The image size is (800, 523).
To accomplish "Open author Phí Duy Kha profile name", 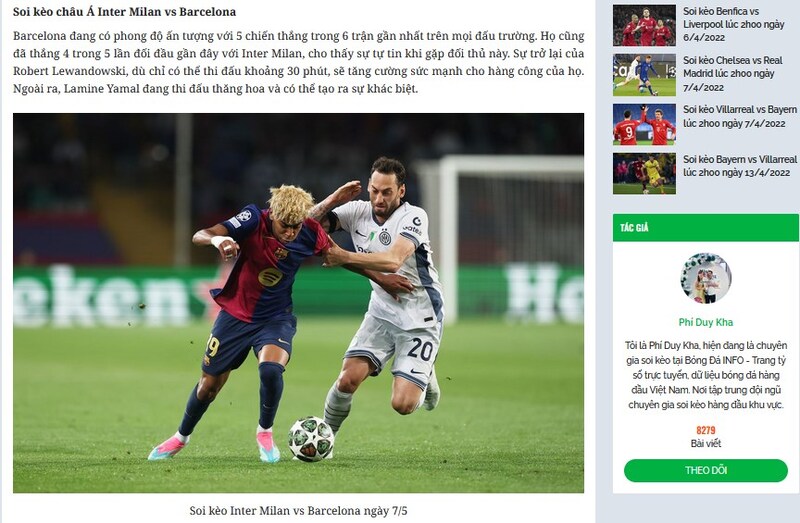I will tap(706, 322).
